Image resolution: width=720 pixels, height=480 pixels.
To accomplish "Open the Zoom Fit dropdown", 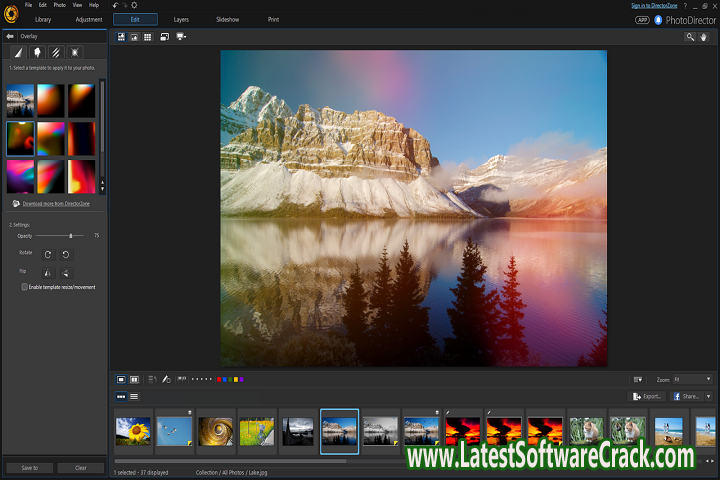I will click(693, 379).
